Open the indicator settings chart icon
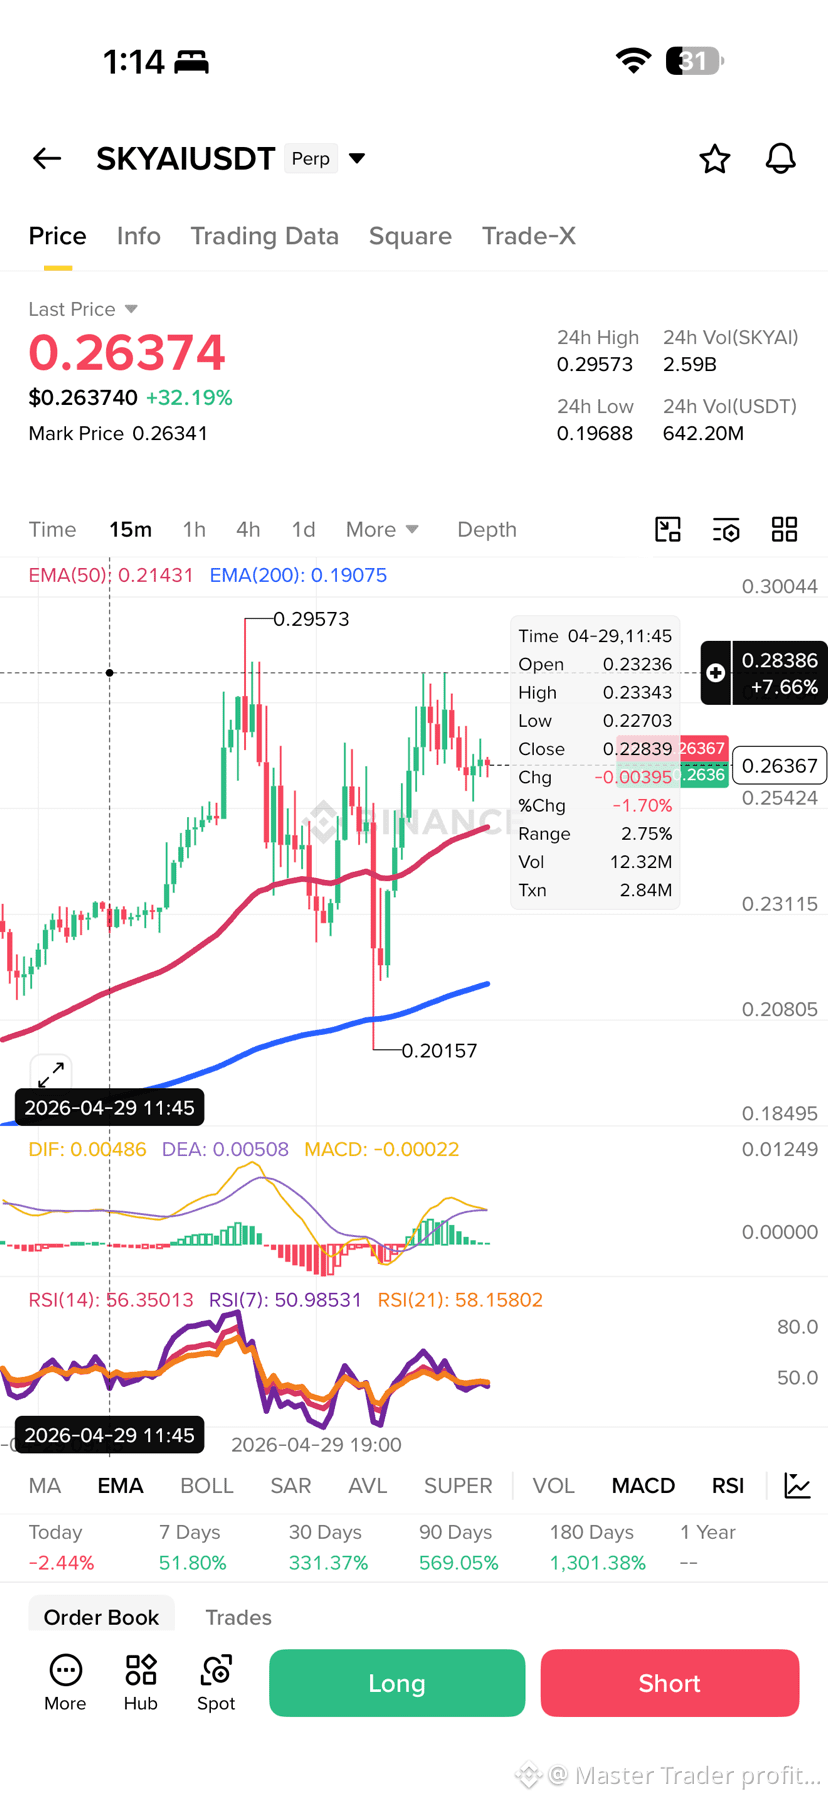Image resolution: width=828 pixels, height=1800 pixels. coord(797,1486)
